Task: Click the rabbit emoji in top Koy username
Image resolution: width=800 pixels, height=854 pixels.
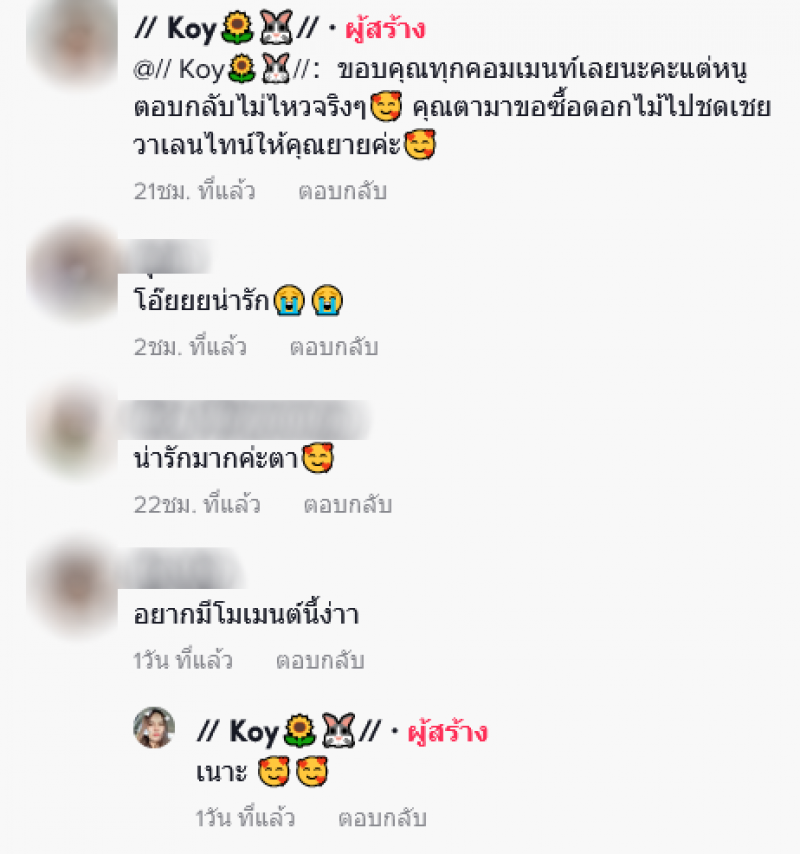Action: 276,28
